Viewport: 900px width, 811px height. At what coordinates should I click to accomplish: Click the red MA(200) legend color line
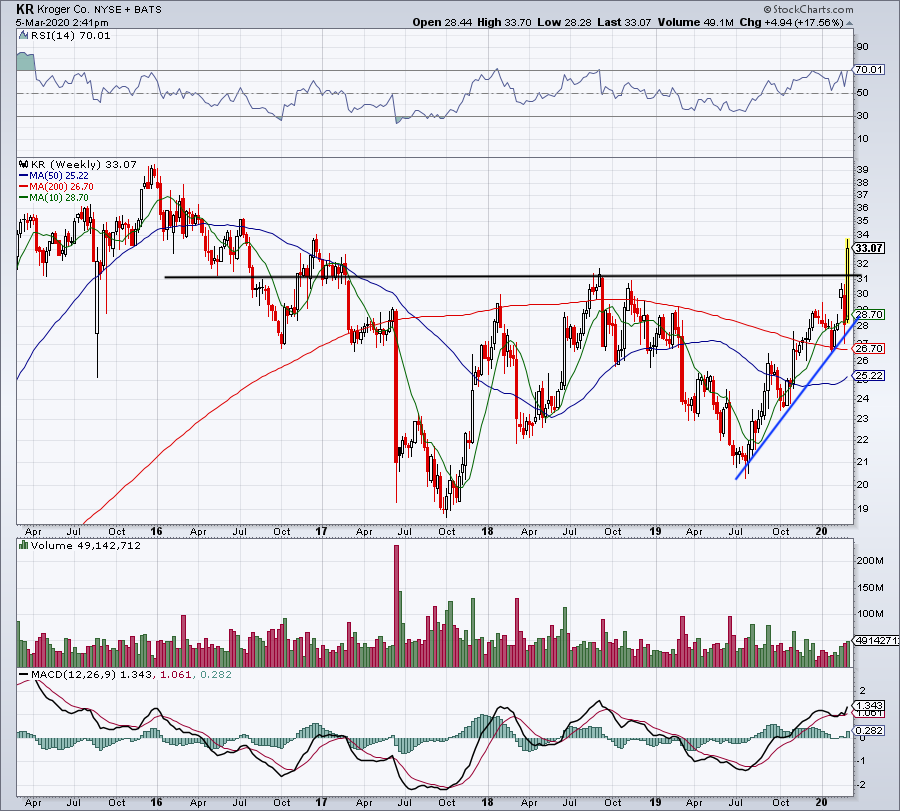coord(24,187)
